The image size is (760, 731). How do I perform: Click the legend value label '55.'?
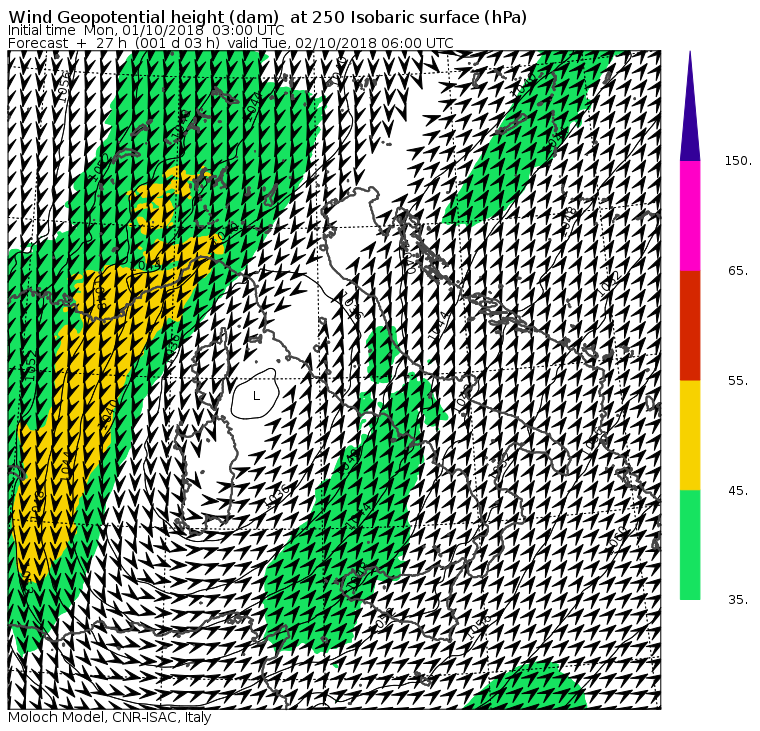click(738, 381)
